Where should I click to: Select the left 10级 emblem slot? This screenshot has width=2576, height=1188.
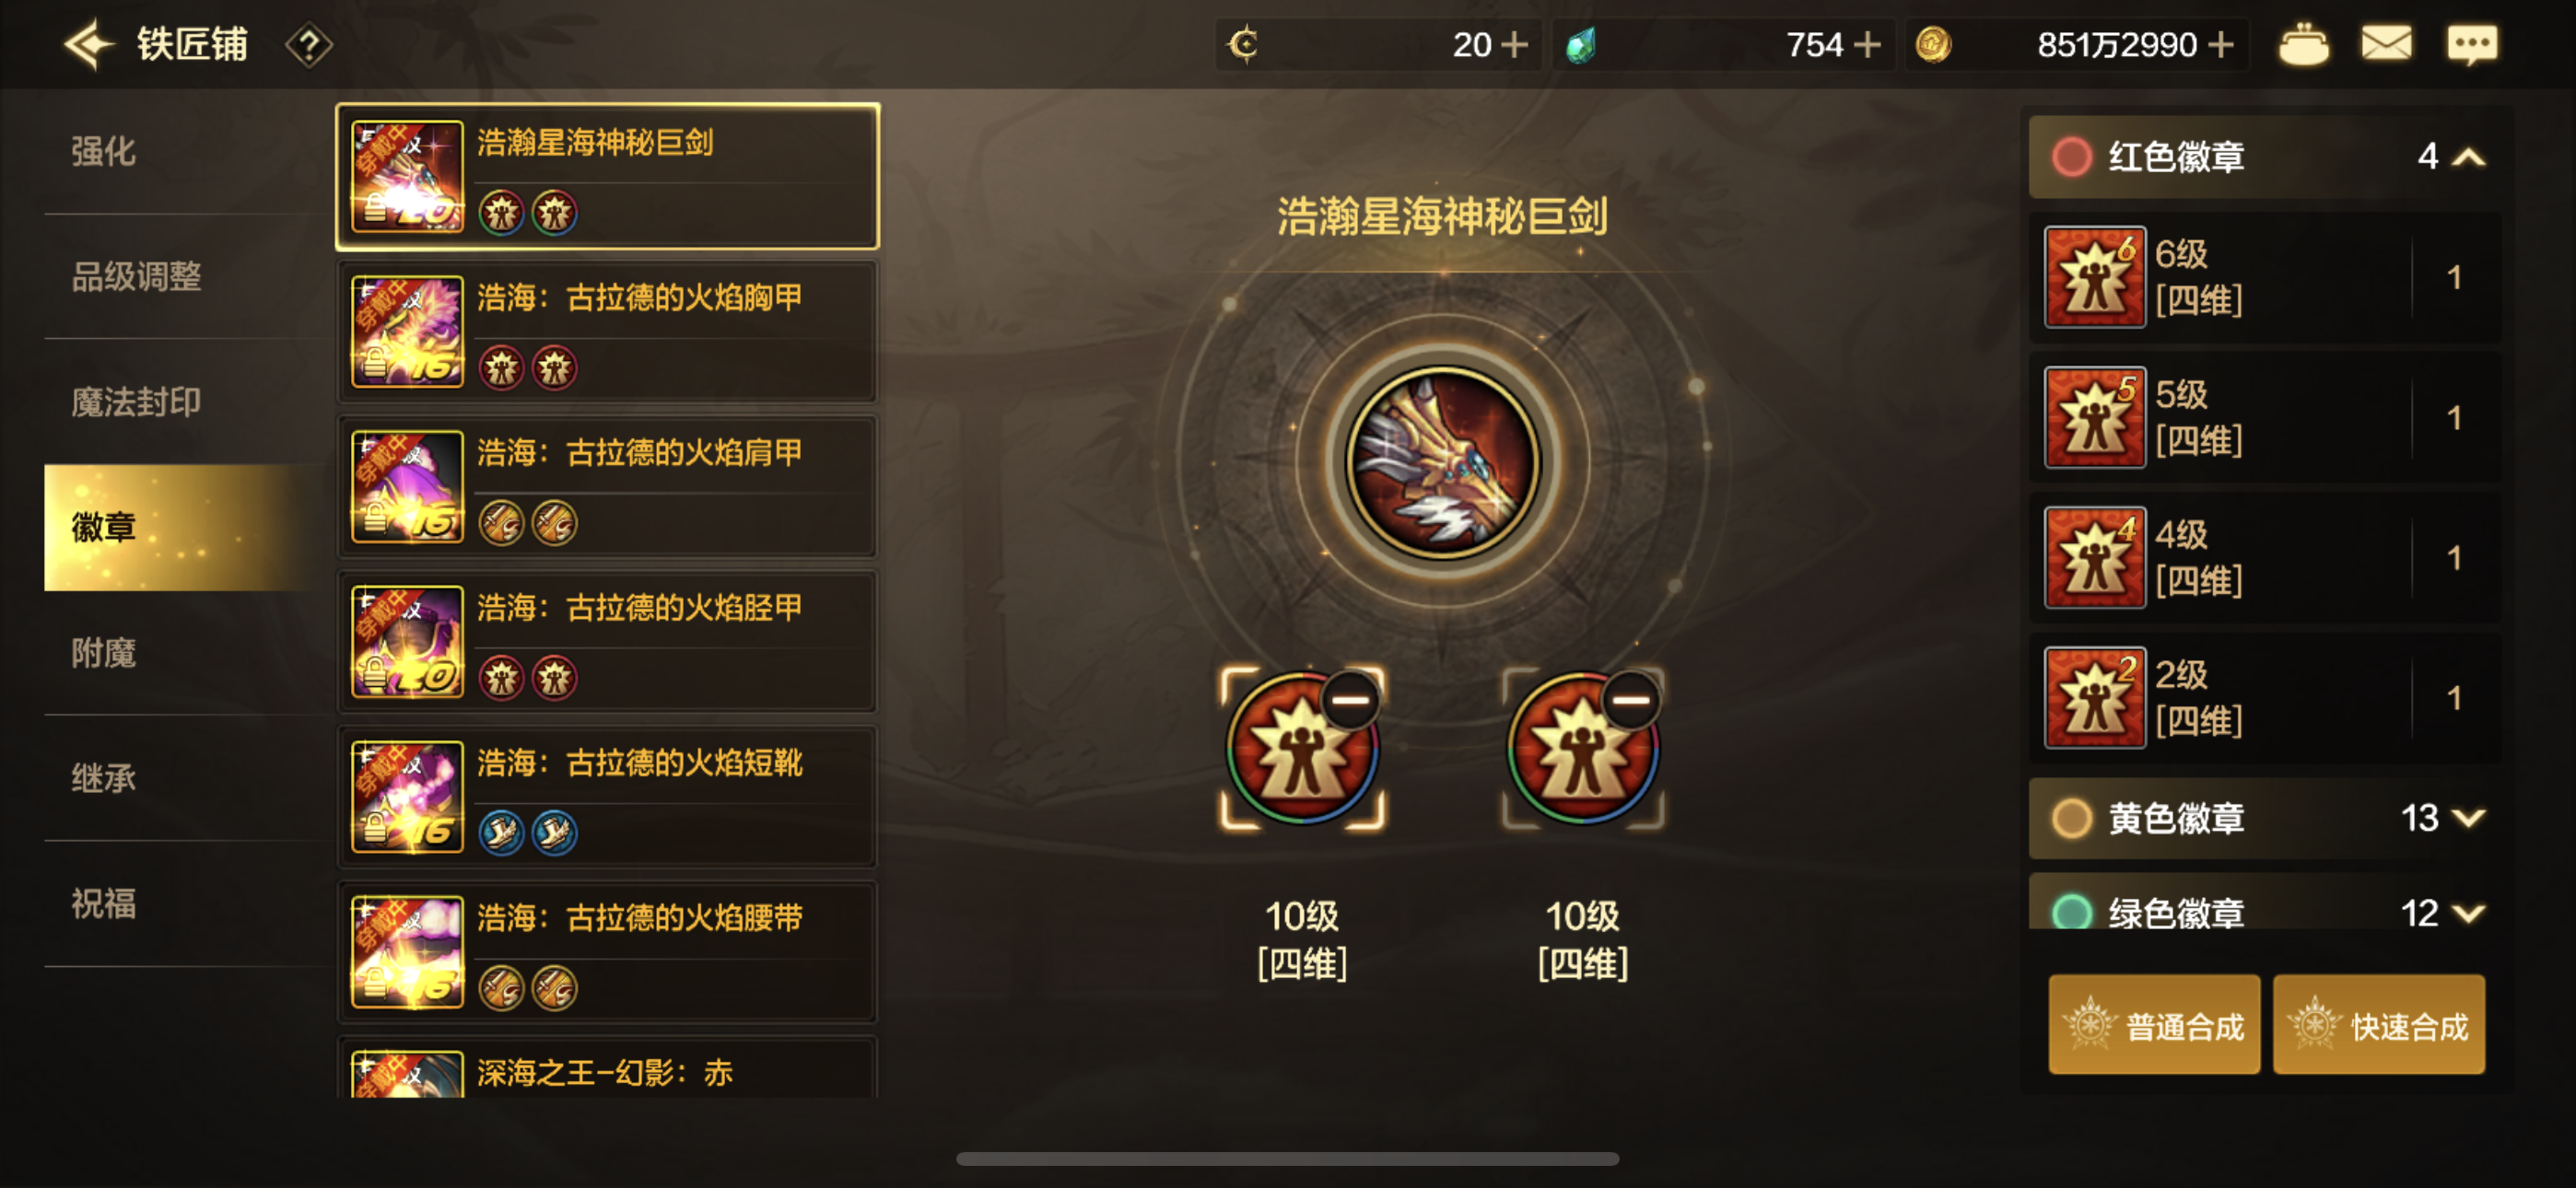click(1302, 748)
